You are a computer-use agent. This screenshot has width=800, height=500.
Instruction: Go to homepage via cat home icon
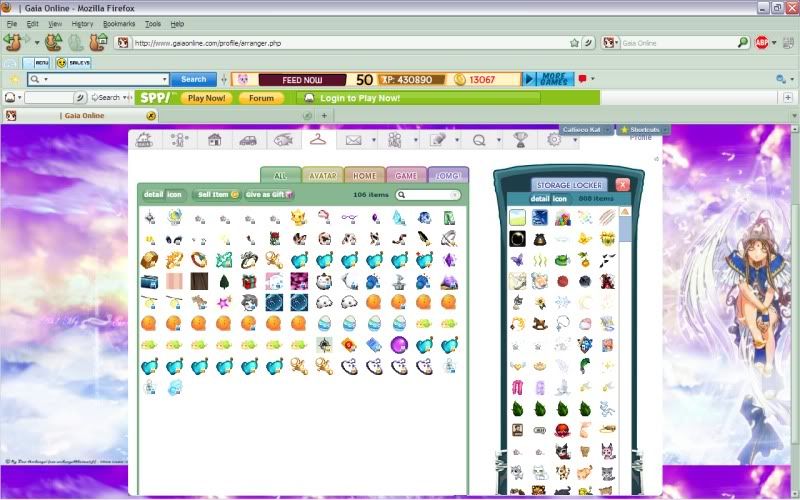coord(98,42)
